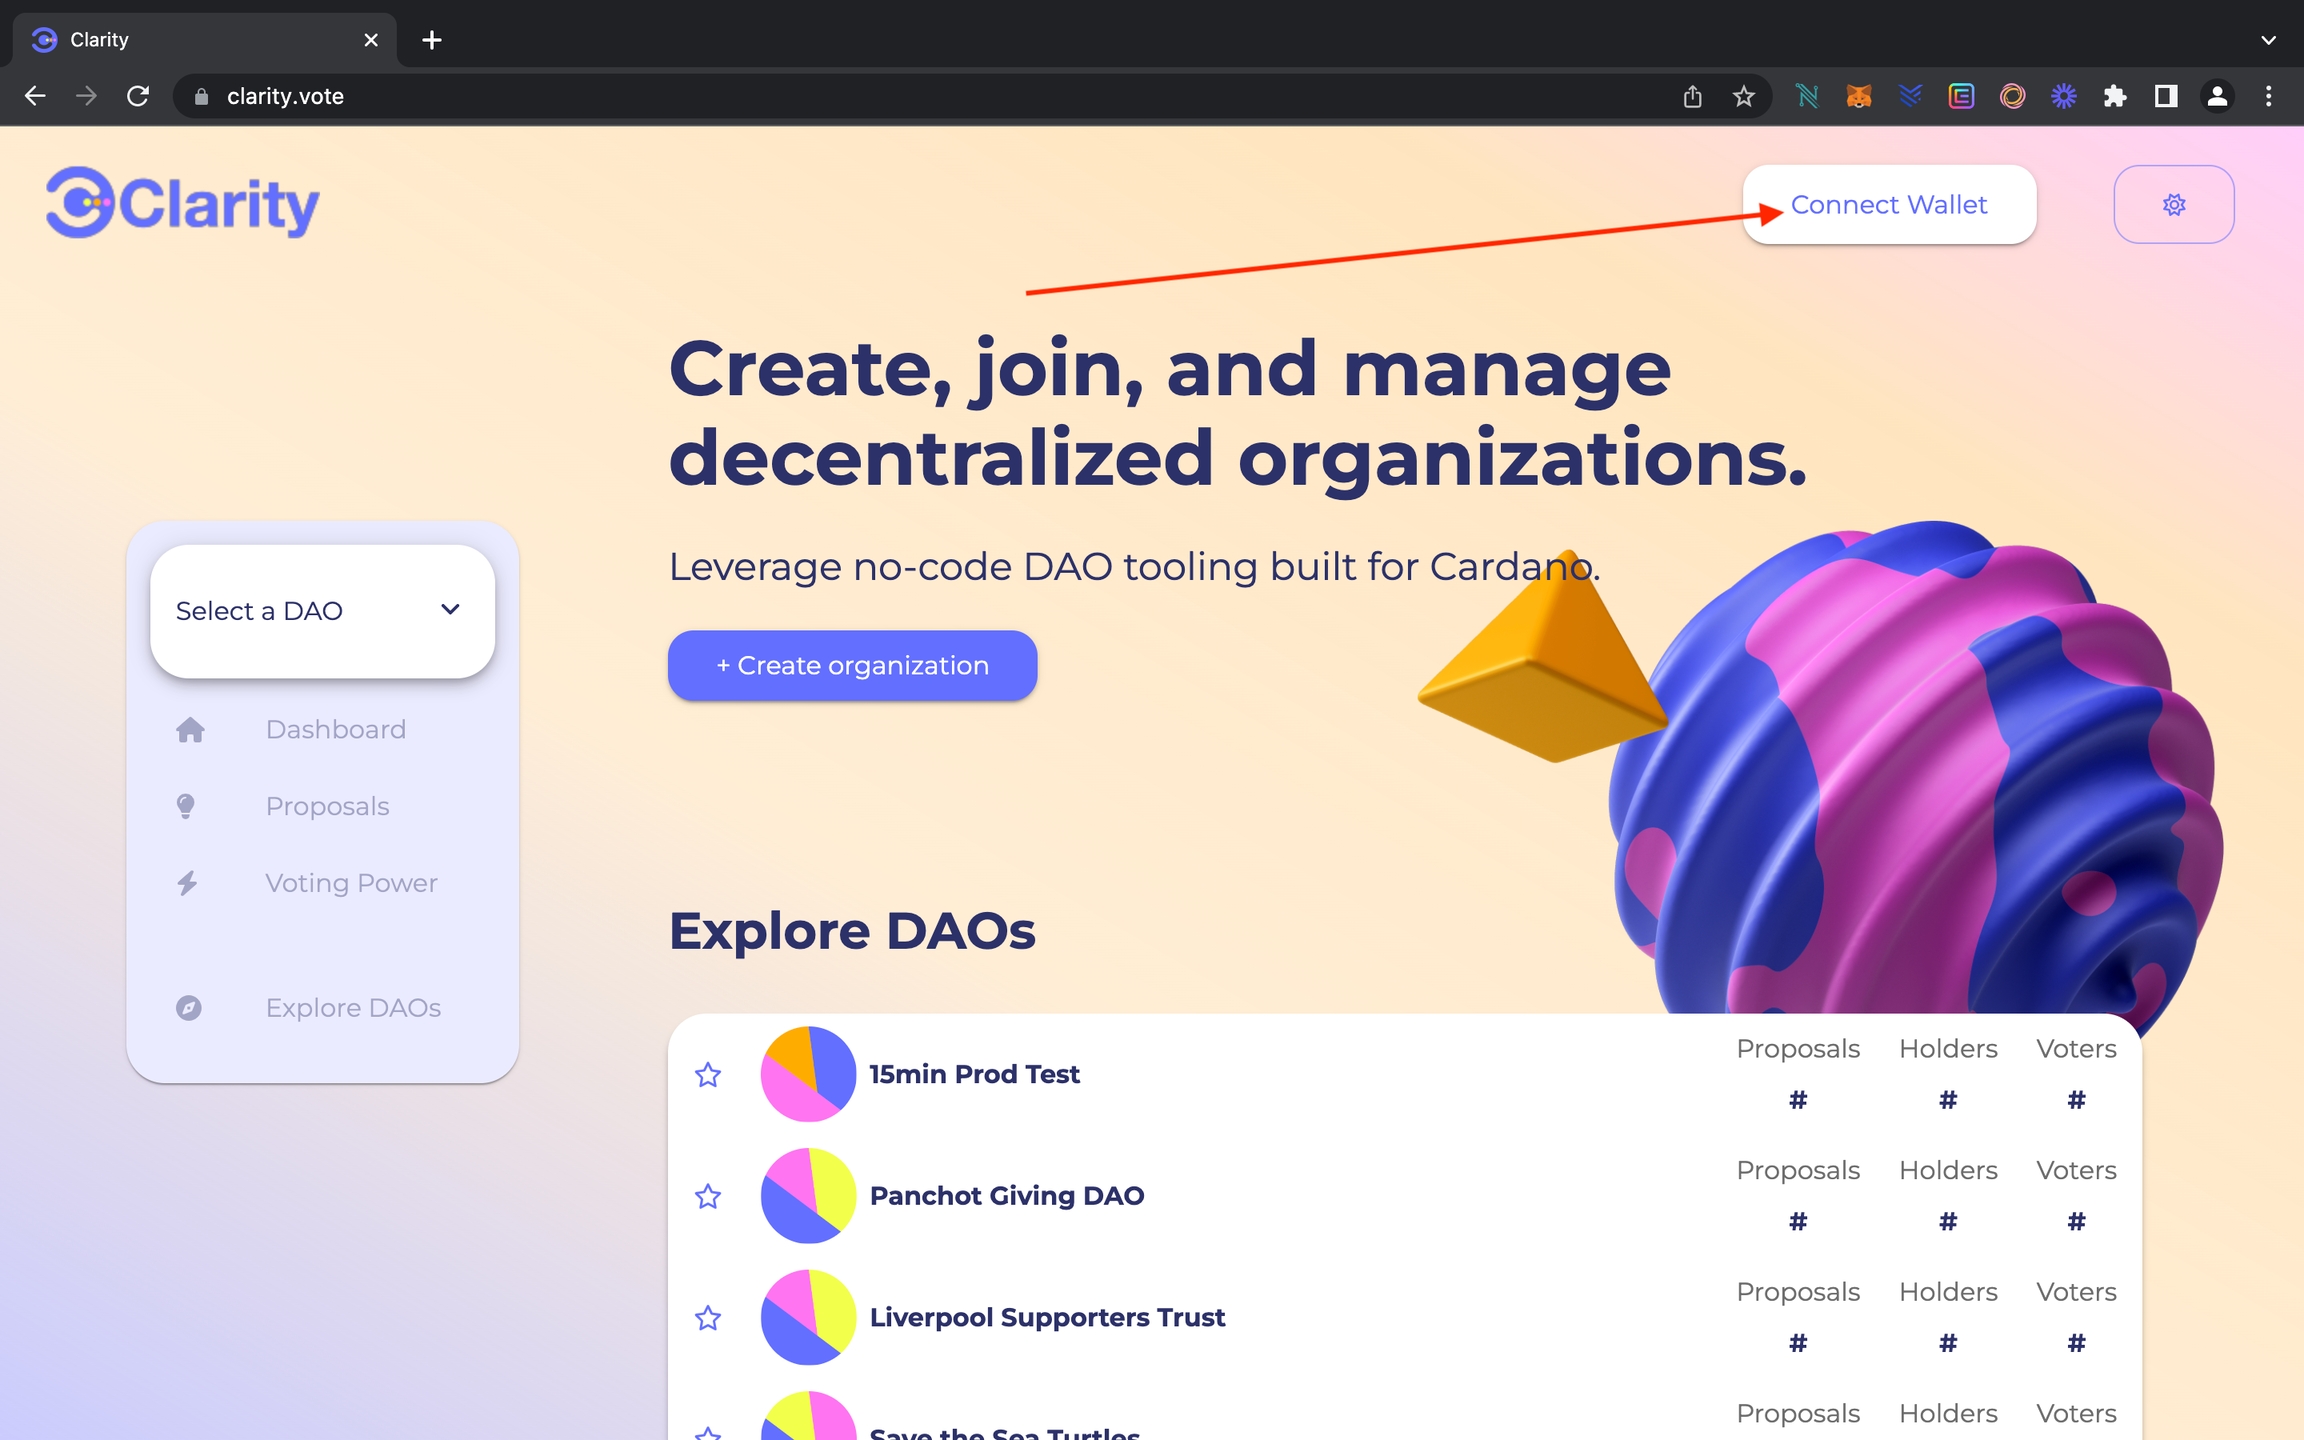Click the Create organization button
2304x1440 pixels.
click(x=852, y=665)
